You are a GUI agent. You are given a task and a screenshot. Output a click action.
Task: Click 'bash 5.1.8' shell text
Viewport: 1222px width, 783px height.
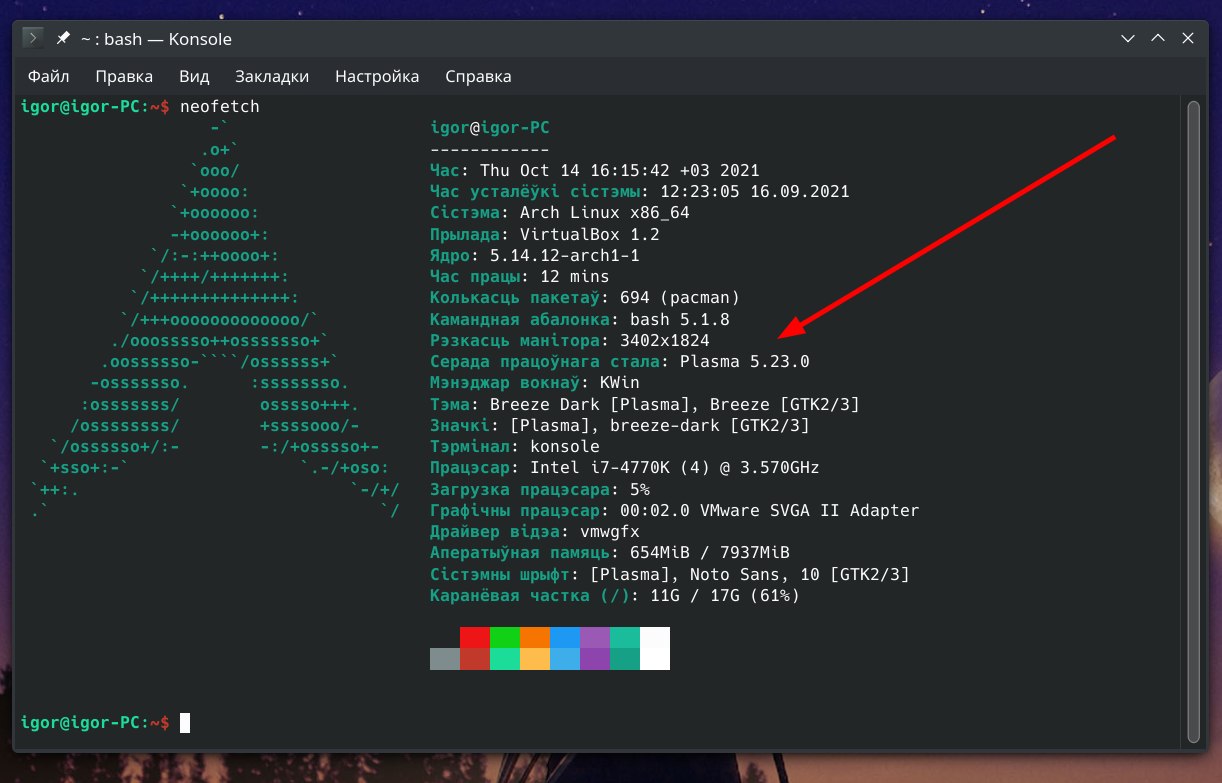click(x=680, y=319)
